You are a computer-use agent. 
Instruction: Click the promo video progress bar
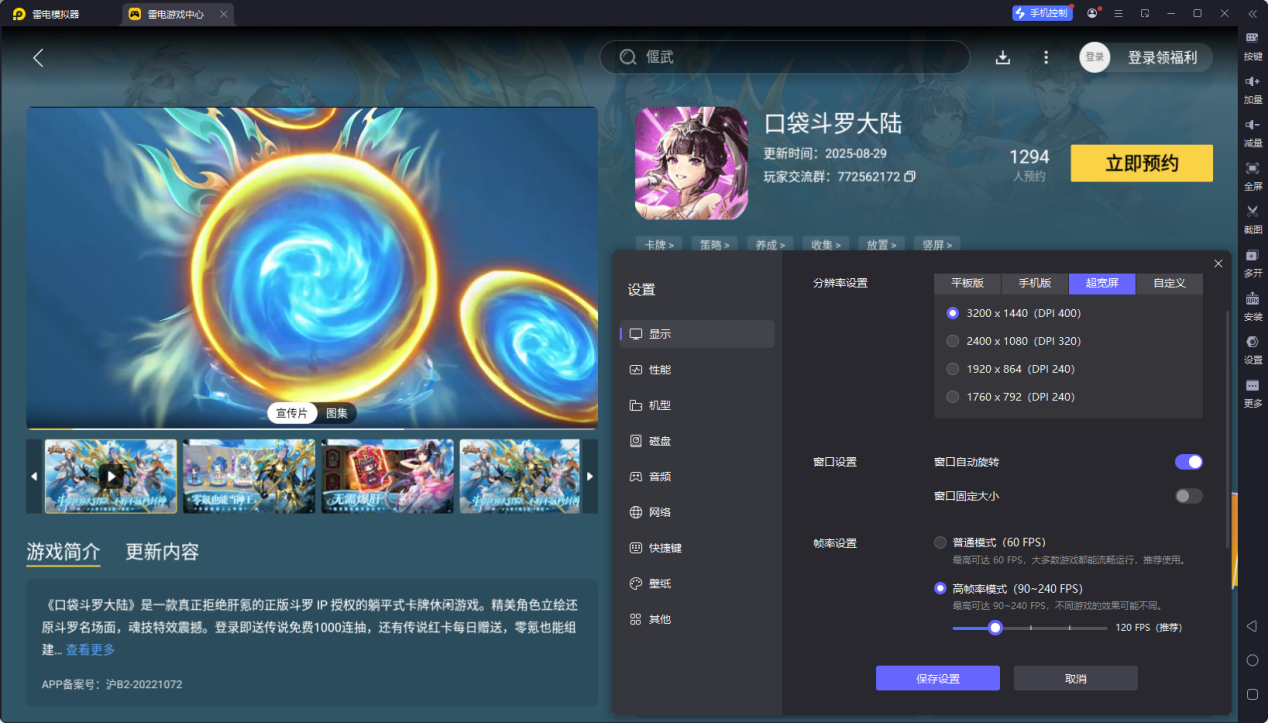pyautogui.click(x=312, y=430)
